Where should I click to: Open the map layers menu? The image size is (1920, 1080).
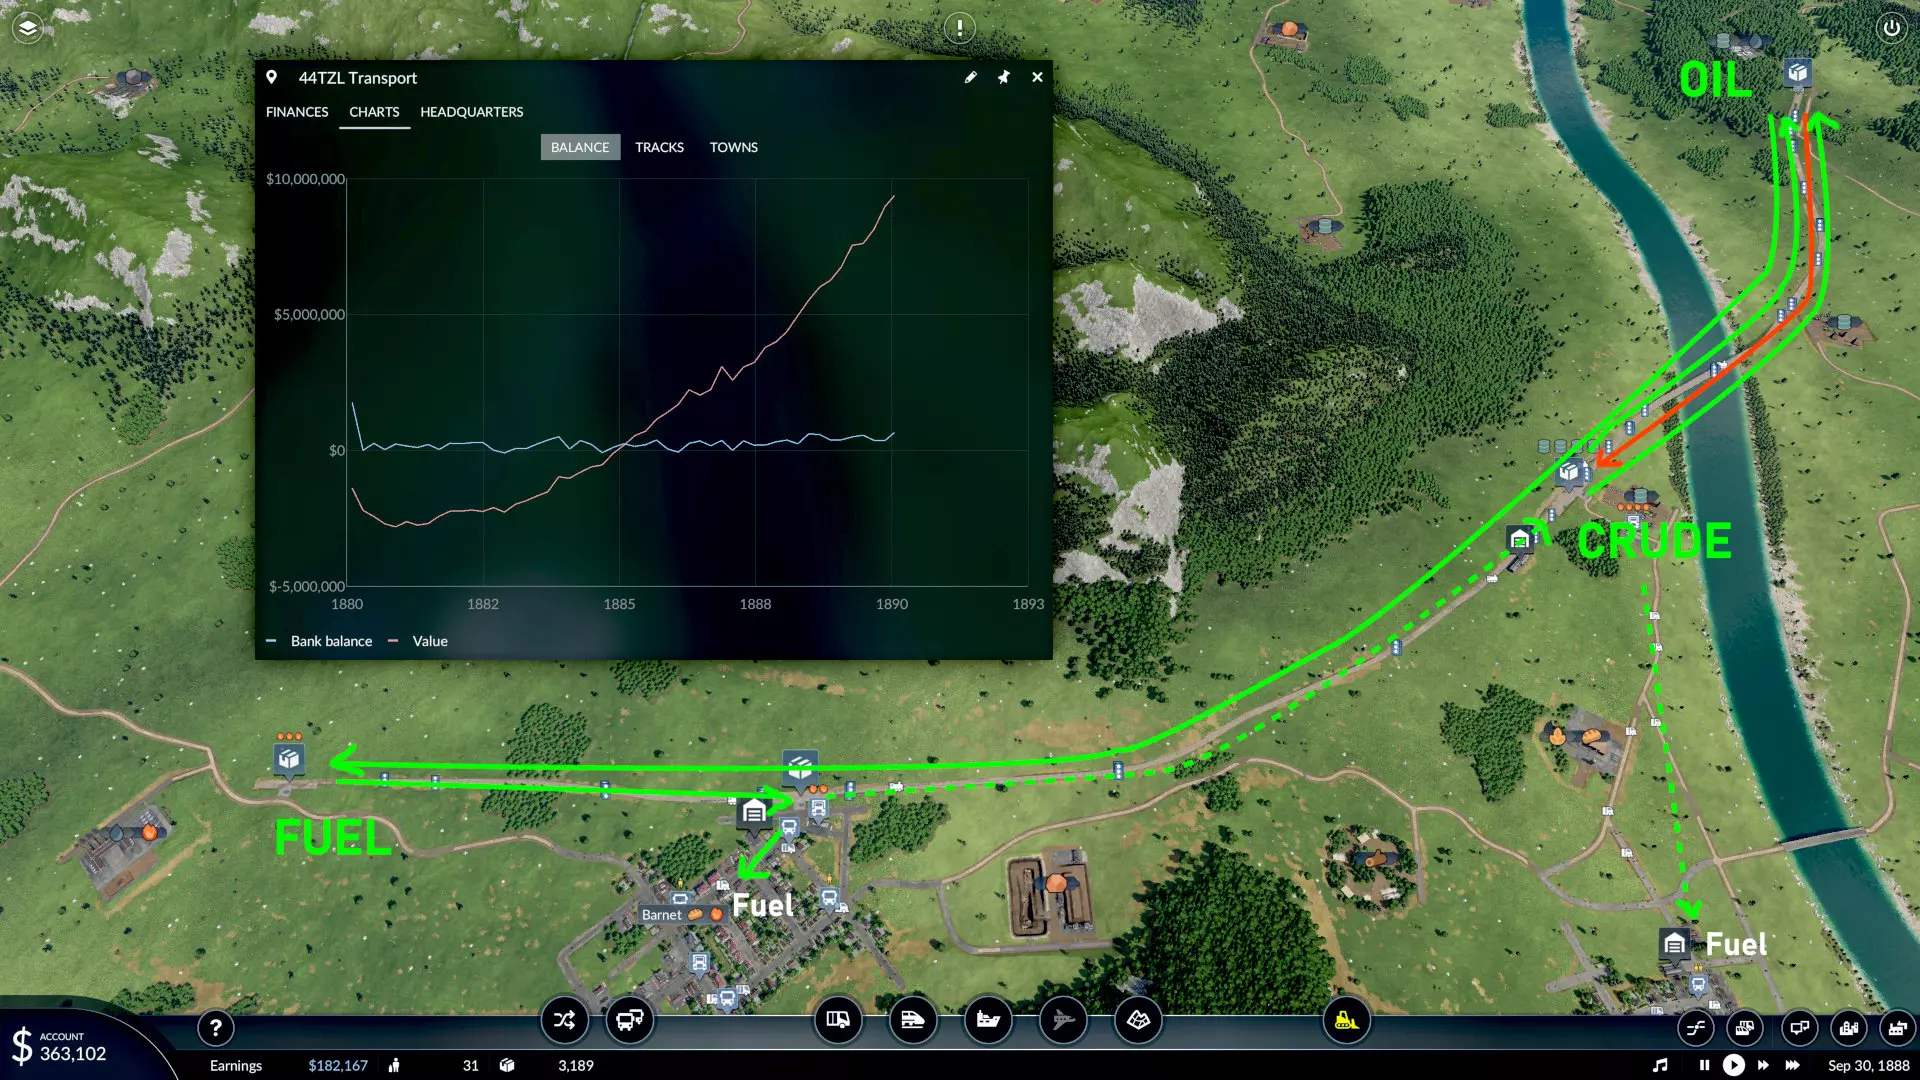click(28, 28)
